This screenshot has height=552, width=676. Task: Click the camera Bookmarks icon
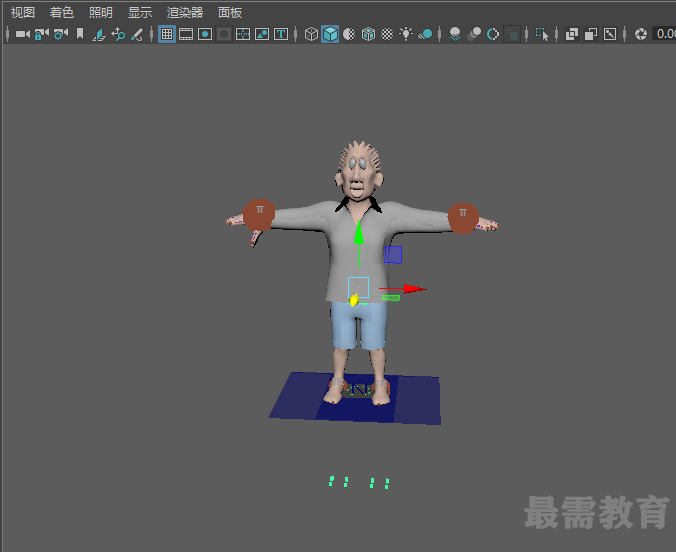[80, 34]
